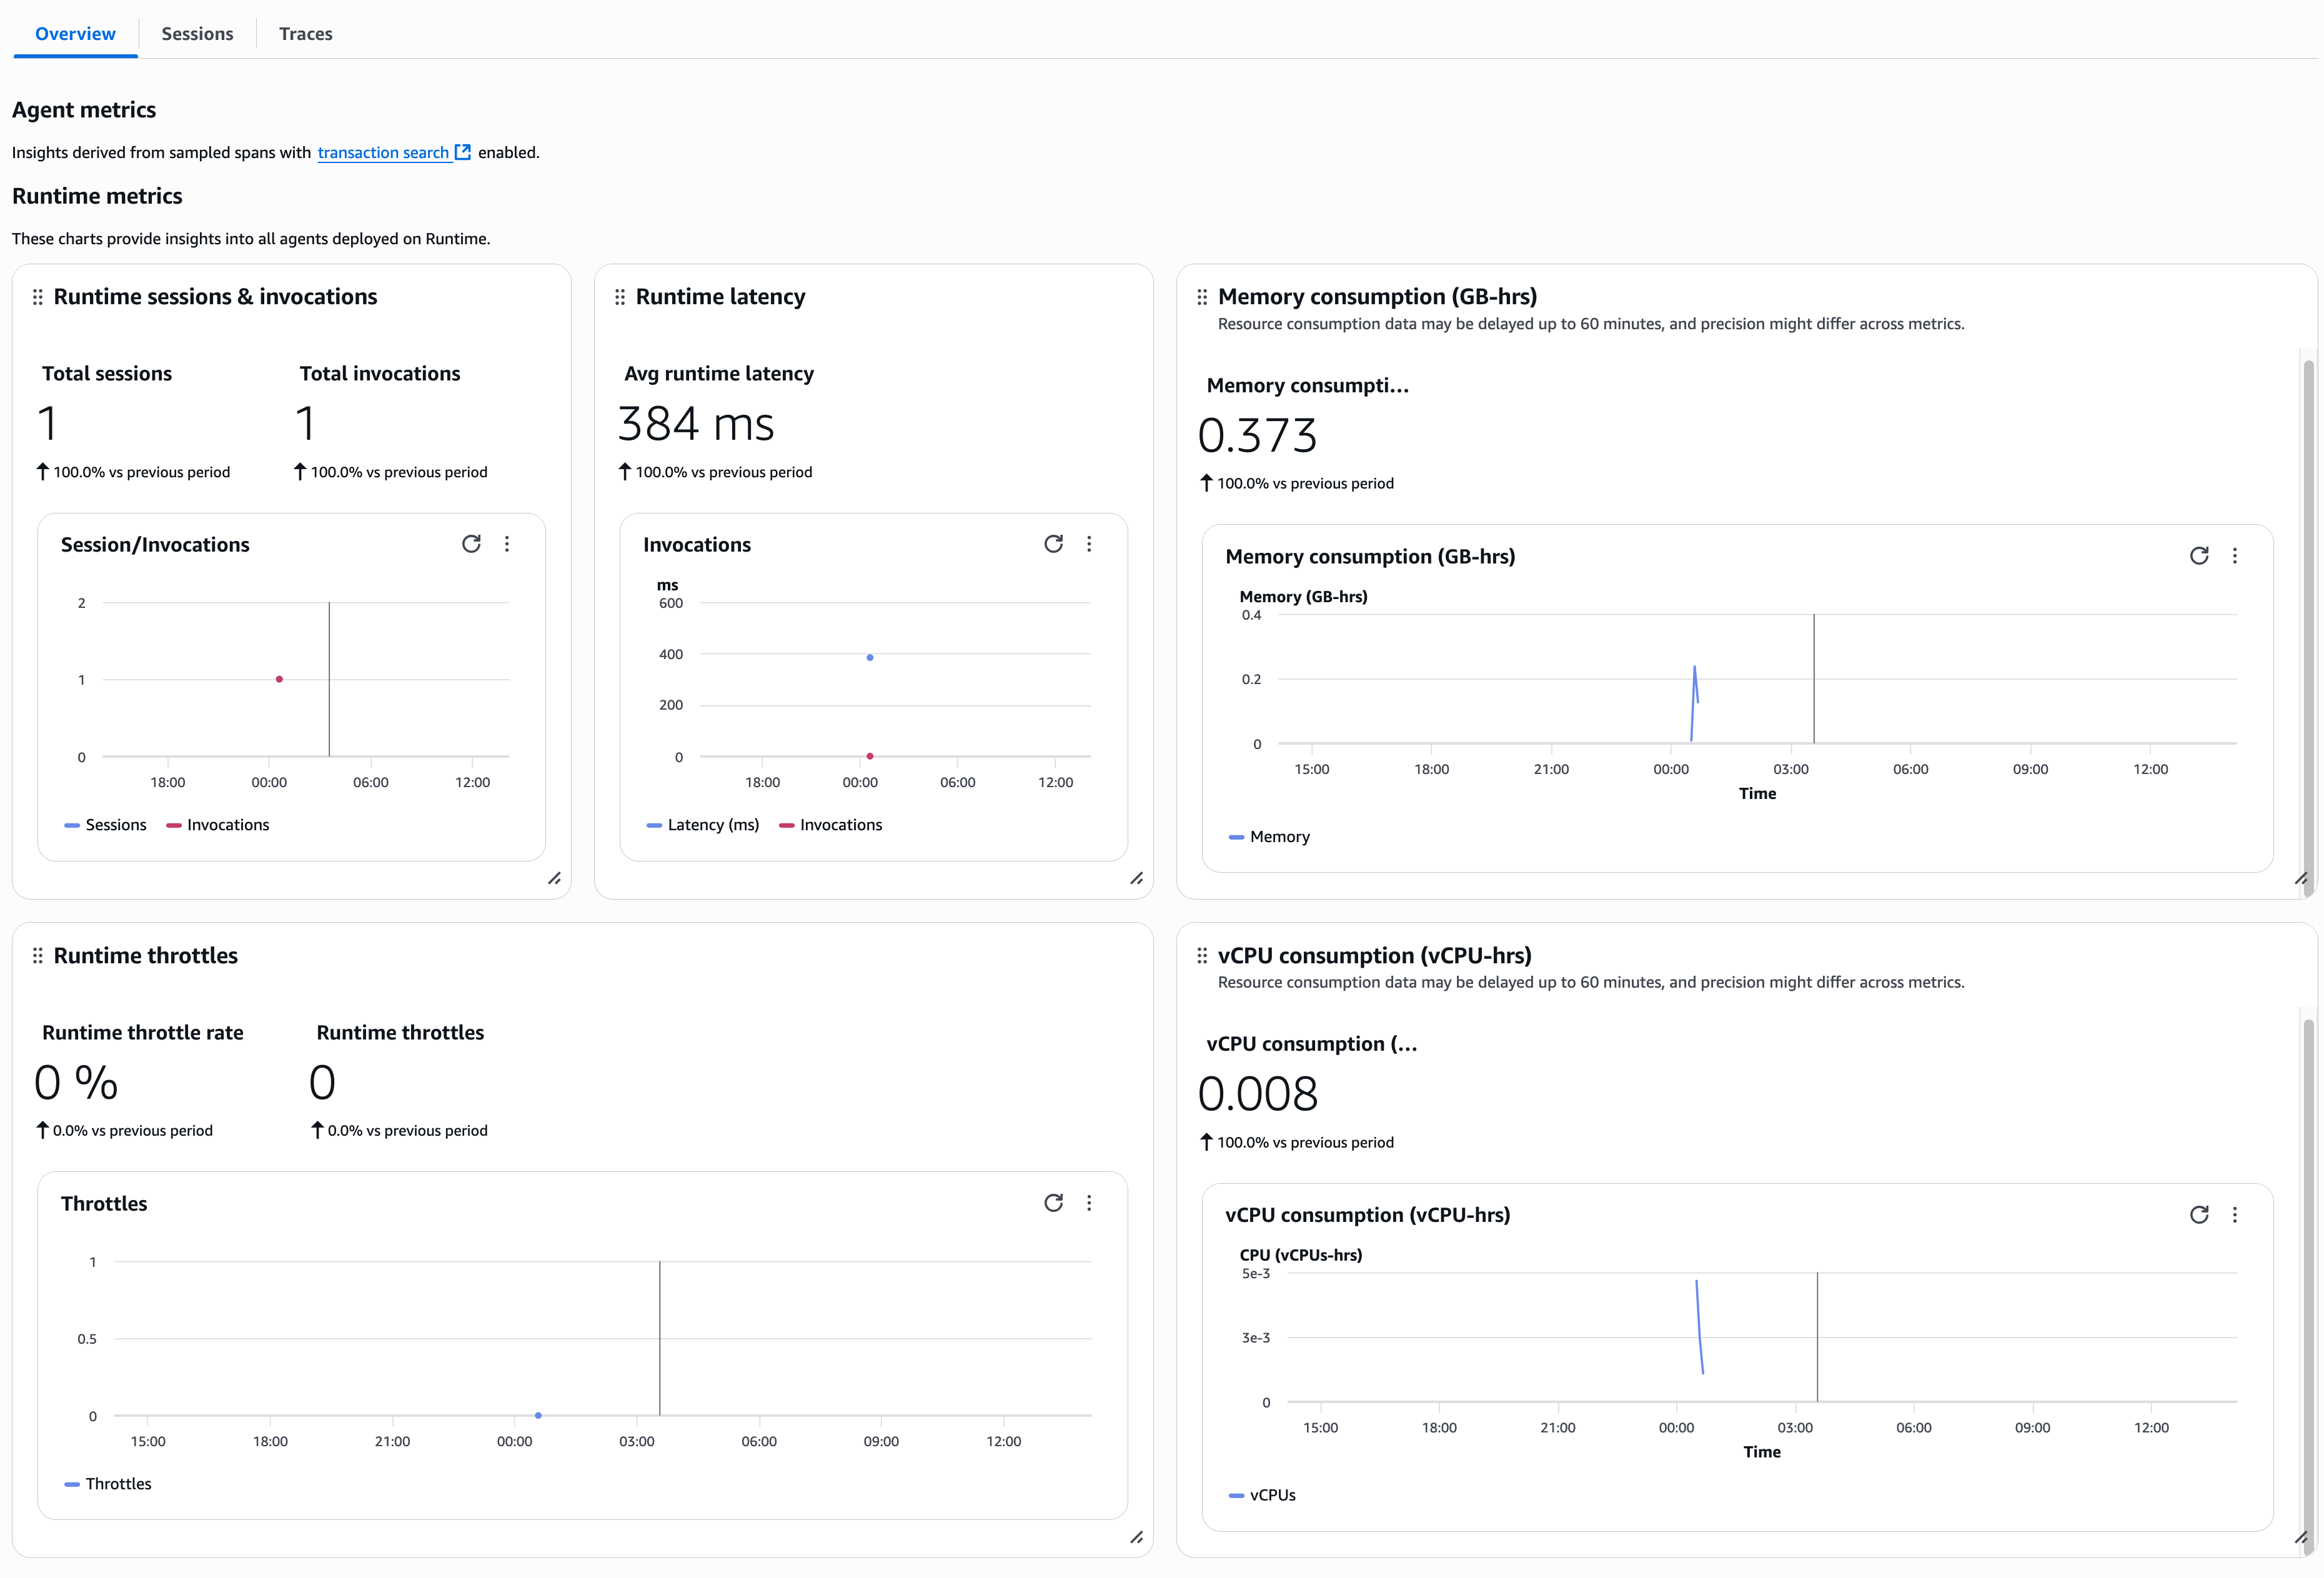Refresh the Memory consumption chart
The image size is (2324, 1578).
point(2199,556)
